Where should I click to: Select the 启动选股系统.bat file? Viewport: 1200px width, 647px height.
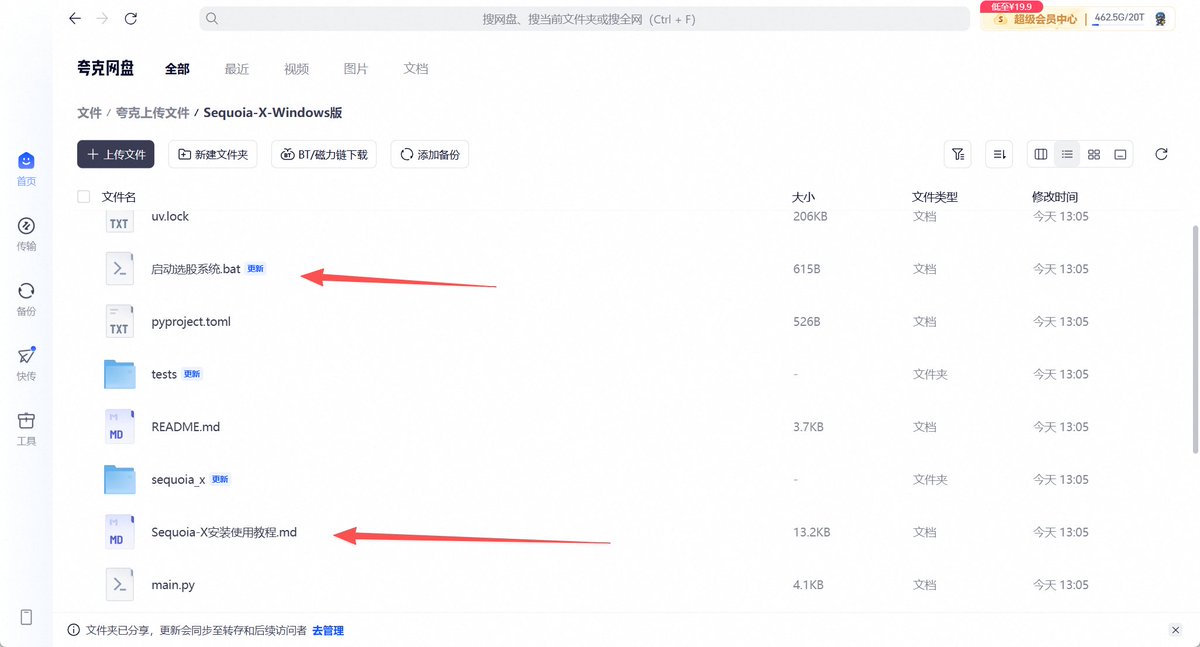point(195,269)
